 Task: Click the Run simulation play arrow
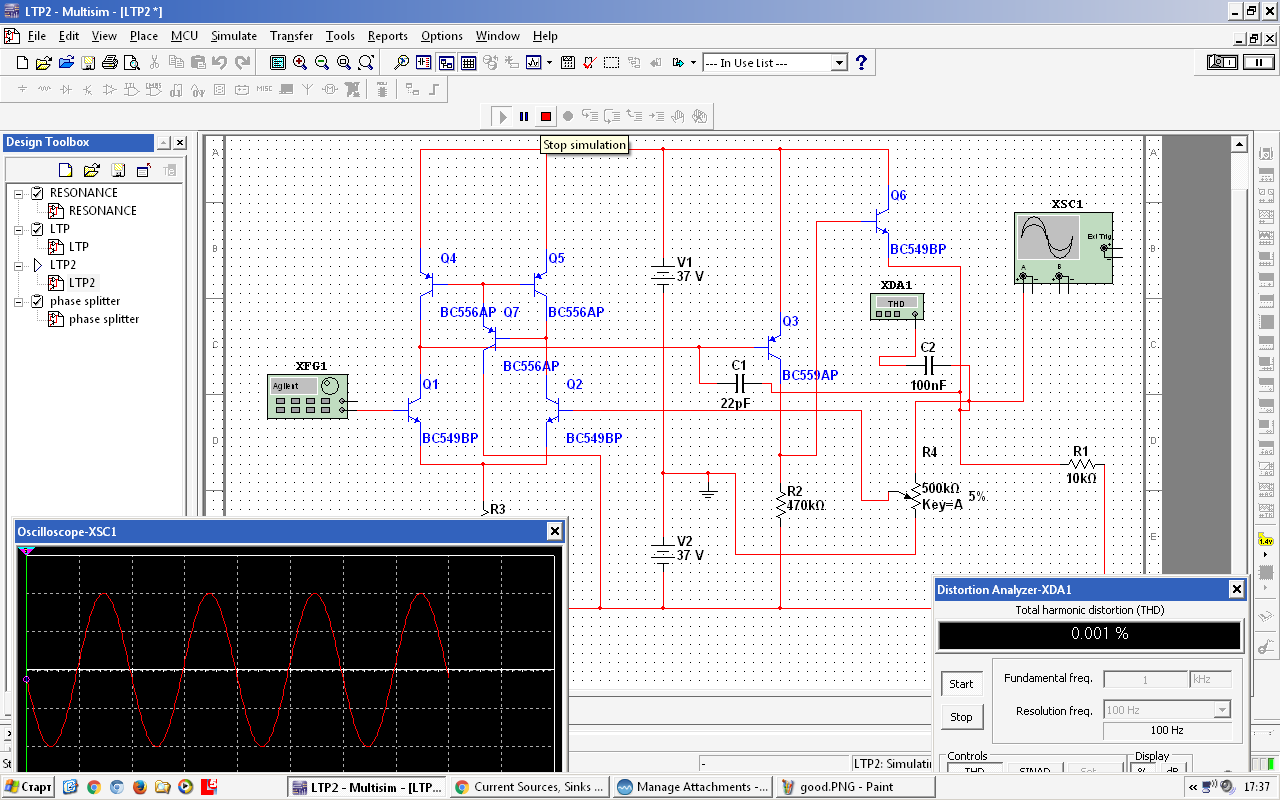pyautogui.click(x=503, y=116)
